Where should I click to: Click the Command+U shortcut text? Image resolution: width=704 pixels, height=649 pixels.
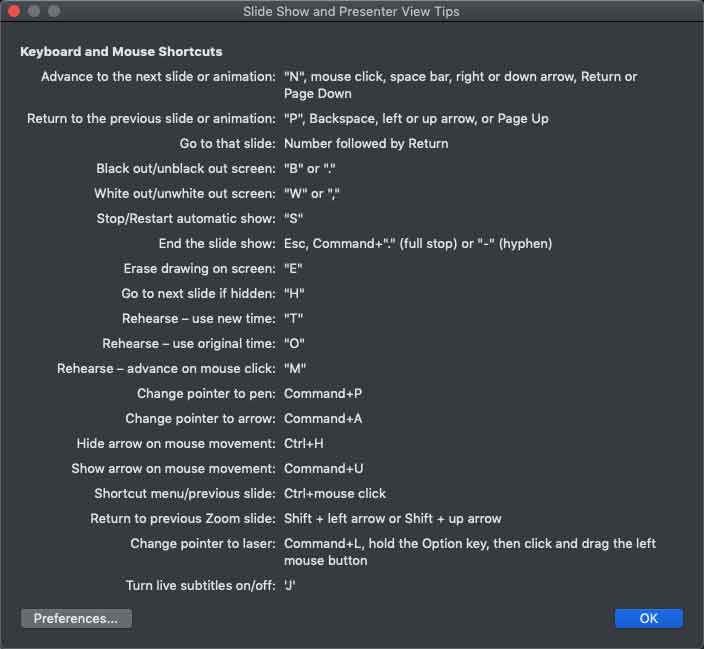tap(323, 468)
